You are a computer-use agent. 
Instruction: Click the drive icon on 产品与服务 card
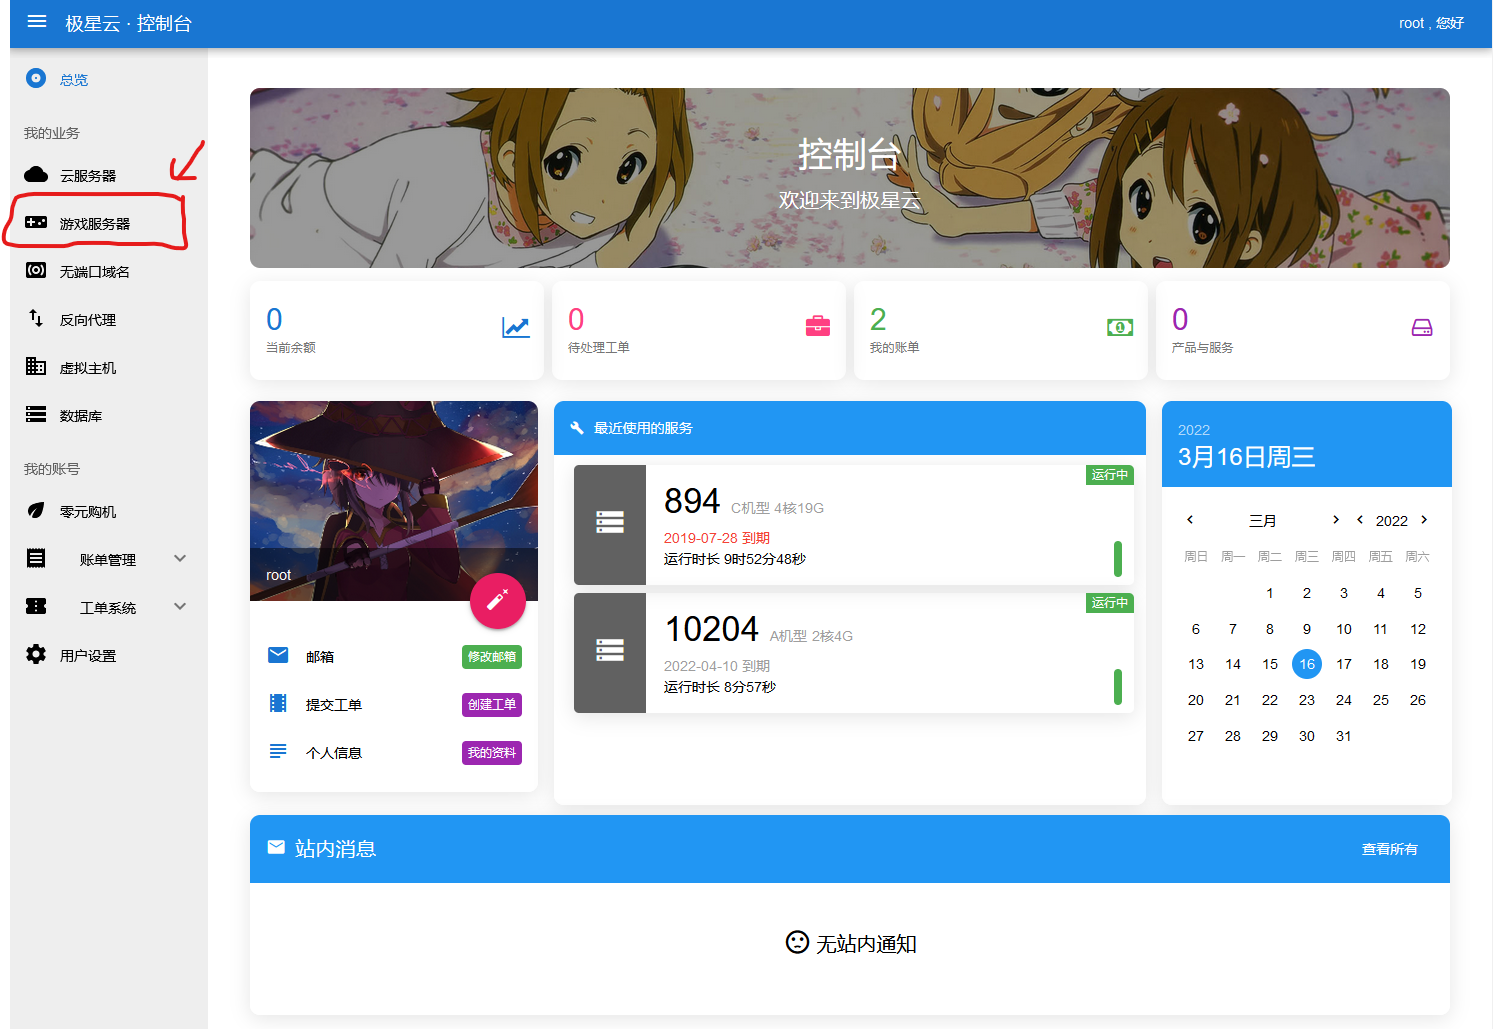pyautogui.click(x=1422, y=327)
